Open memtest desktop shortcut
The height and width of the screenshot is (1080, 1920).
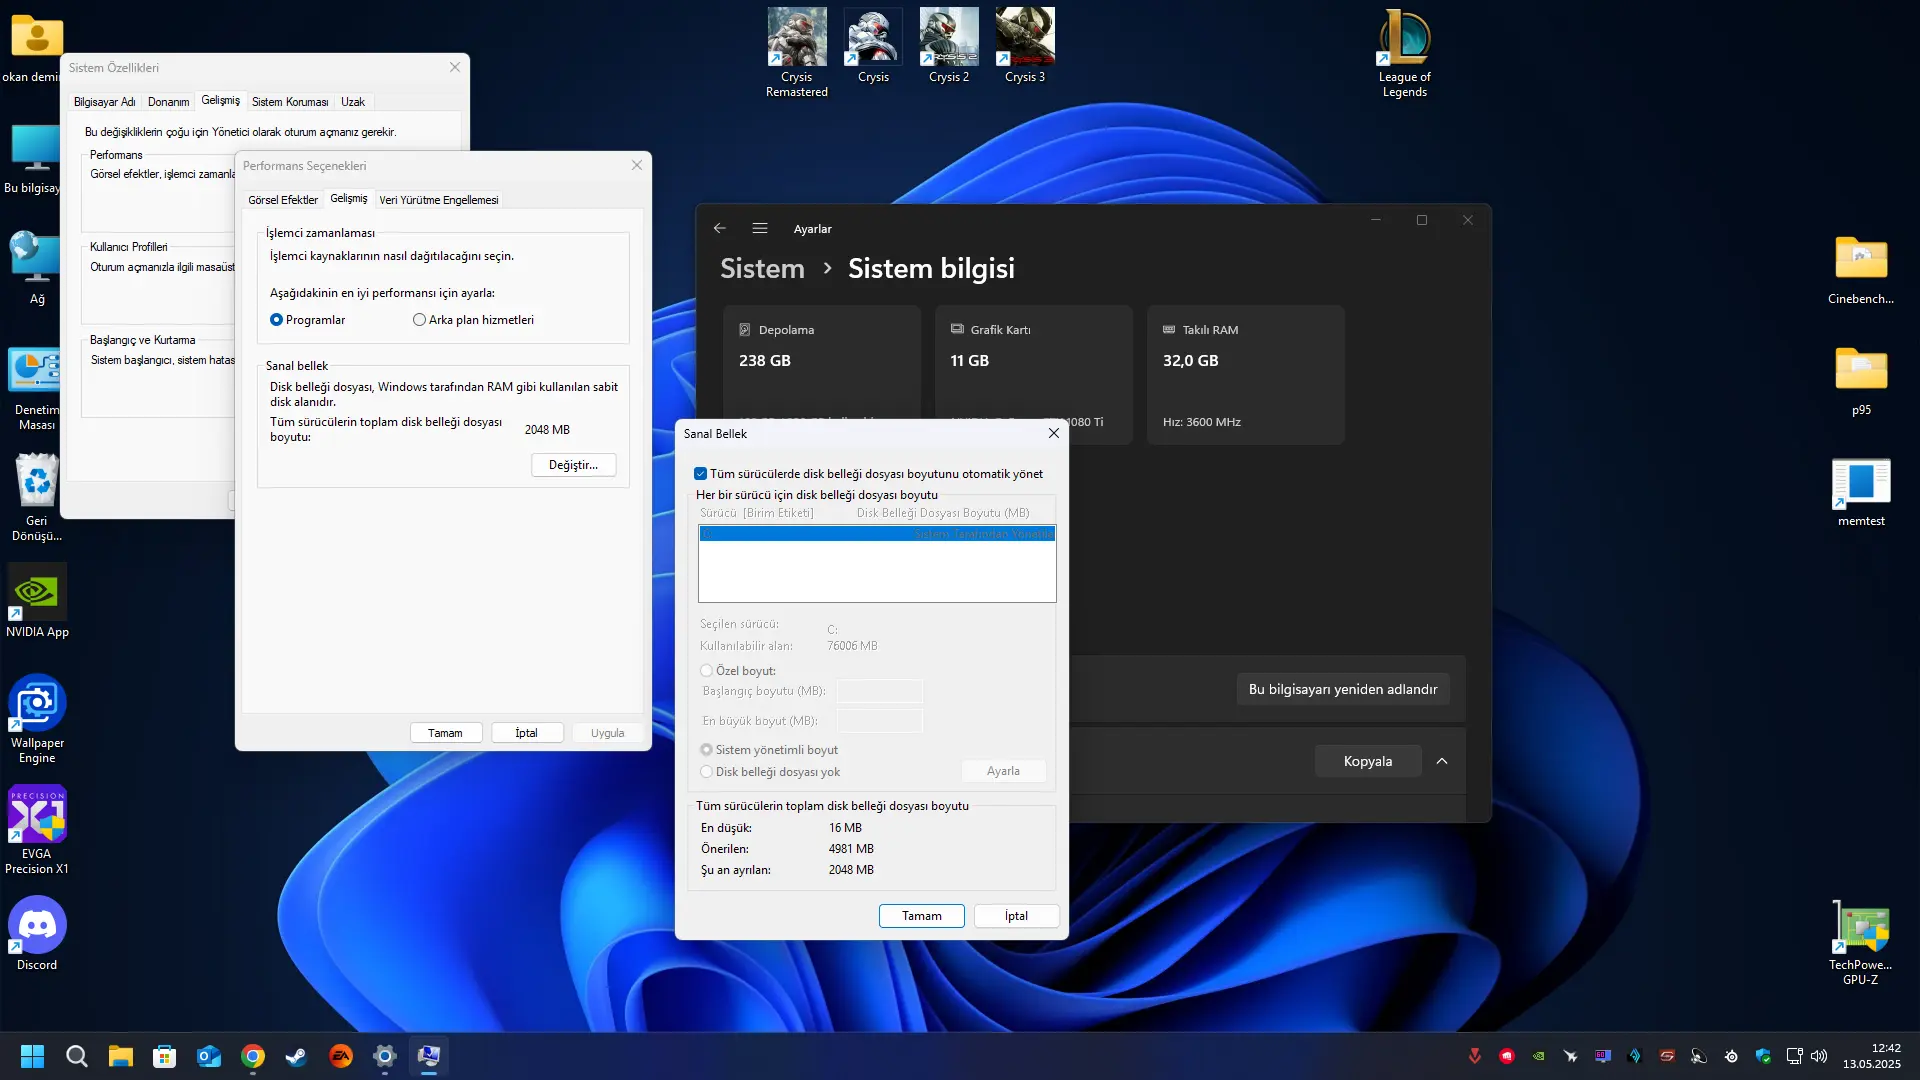coord(1861,492)
